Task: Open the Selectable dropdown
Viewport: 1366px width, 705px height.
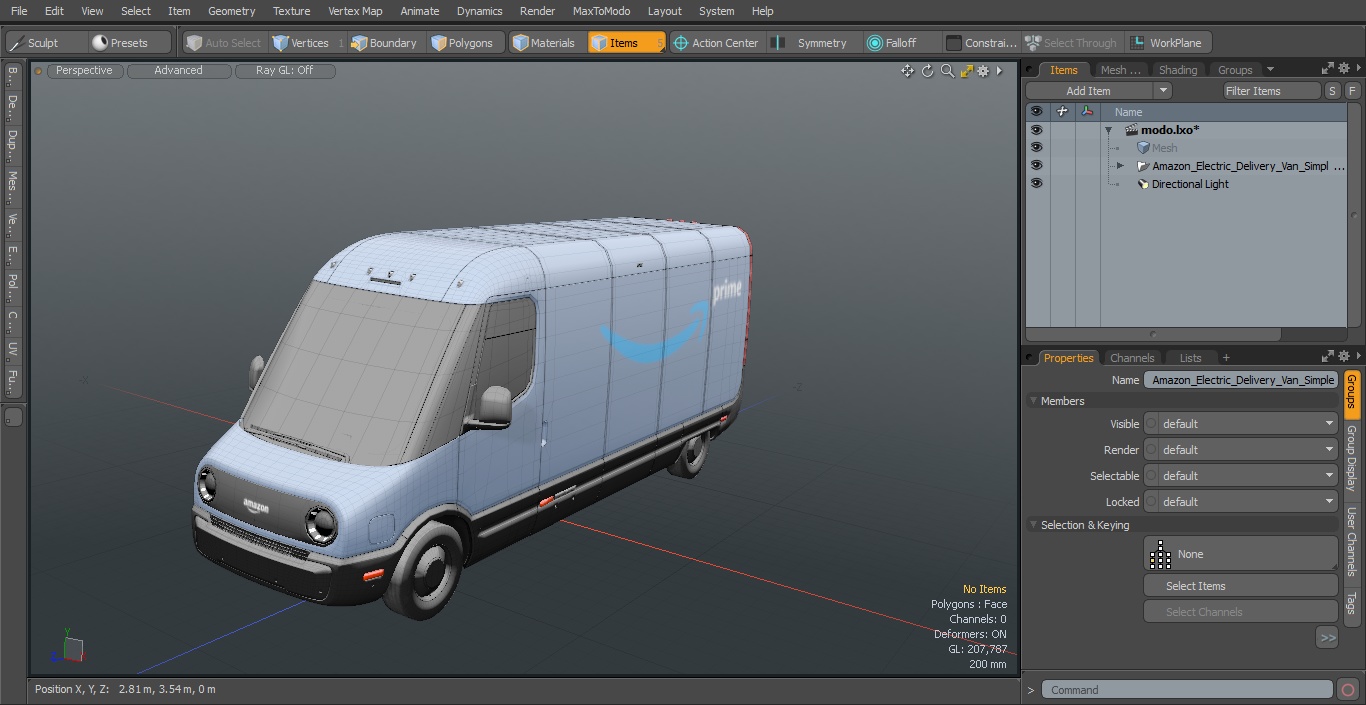Action: pyautogui.click(x=1241, y=476)
